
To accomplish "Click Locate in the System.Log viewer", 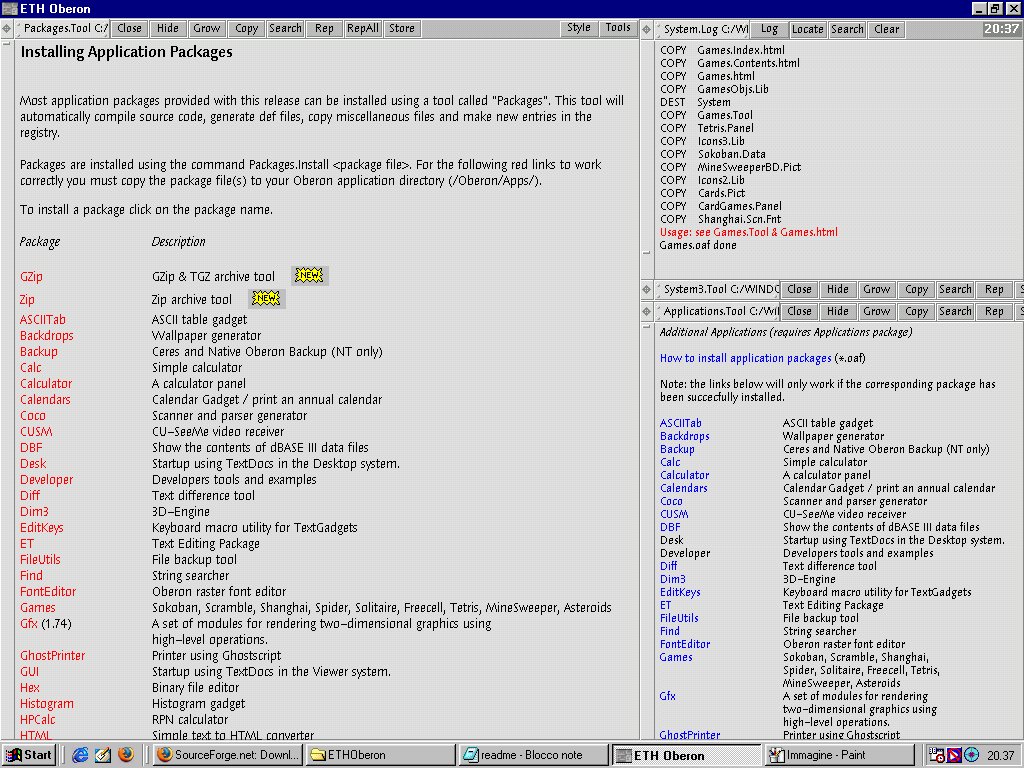I will (x=808, y=29).
